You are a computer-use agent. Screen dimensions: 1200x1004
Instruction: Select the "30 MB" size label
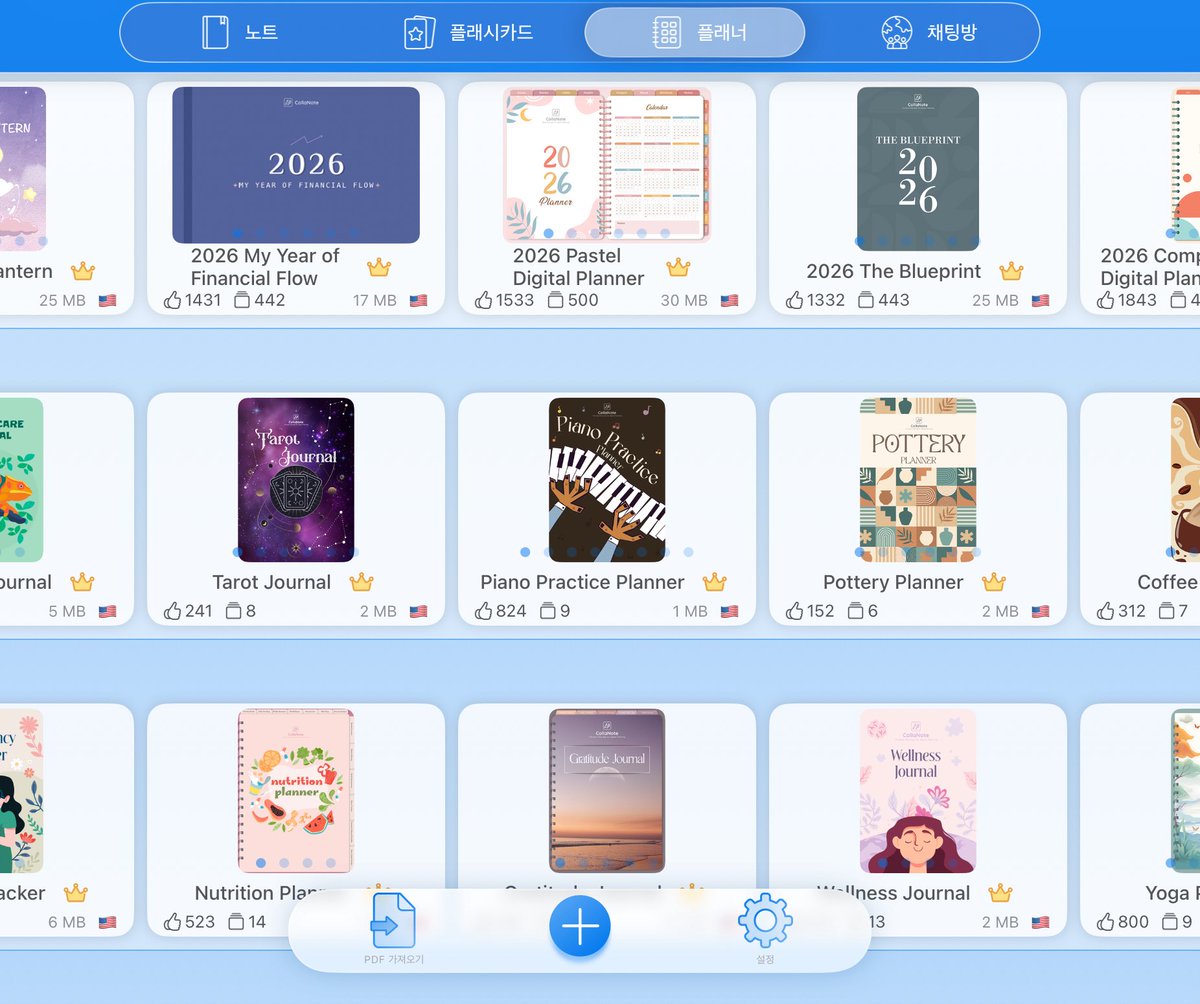[x=684, y=300]
